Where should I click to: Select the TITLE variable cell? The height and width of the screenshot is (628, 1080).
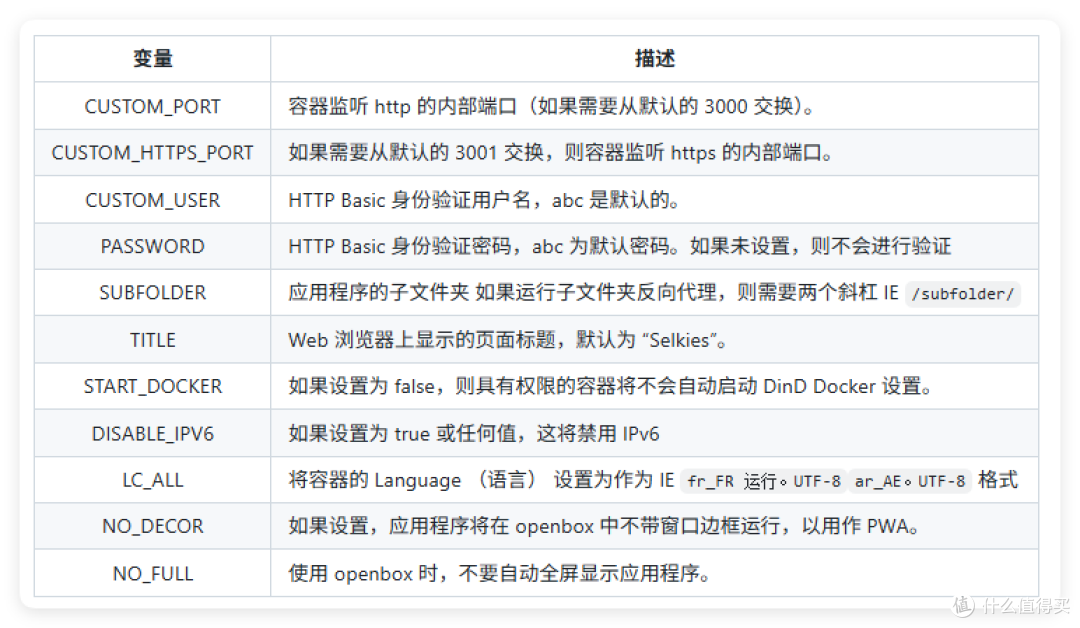click(152, 339)
